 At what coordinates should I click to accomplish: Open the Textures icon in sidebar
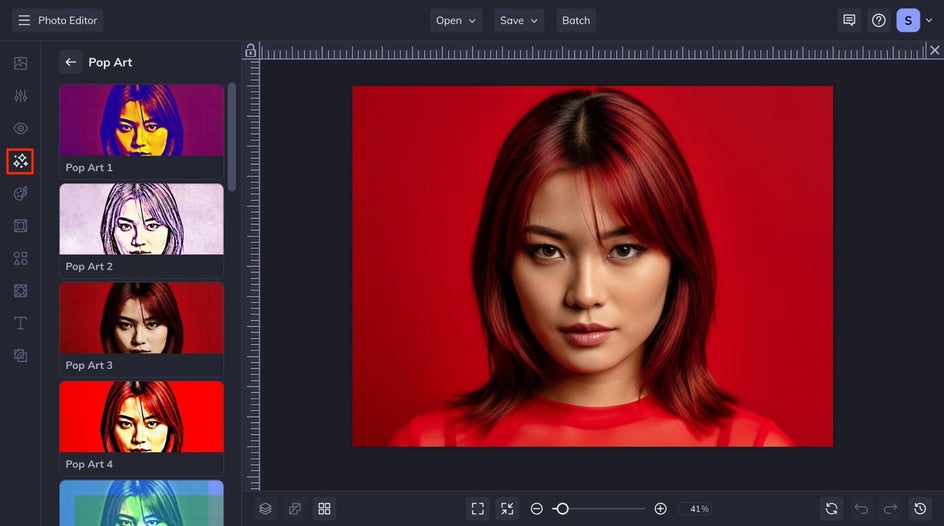click(20, 356)
